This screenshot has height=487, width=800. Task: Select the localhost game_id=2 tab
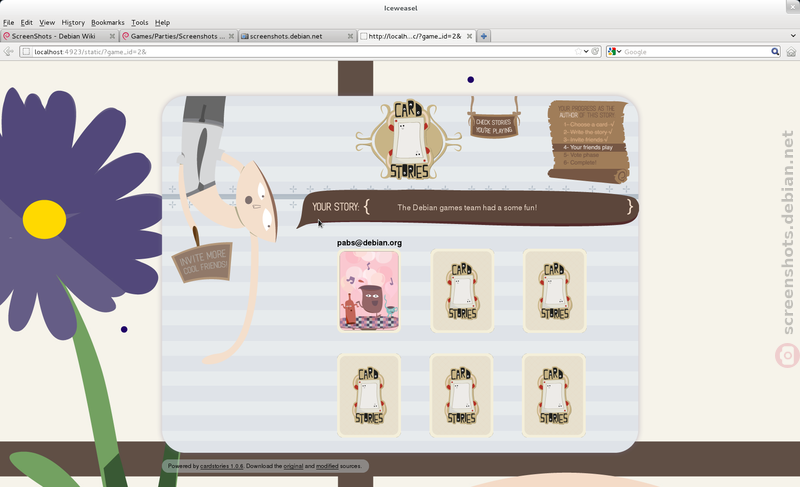coord(416,36)
